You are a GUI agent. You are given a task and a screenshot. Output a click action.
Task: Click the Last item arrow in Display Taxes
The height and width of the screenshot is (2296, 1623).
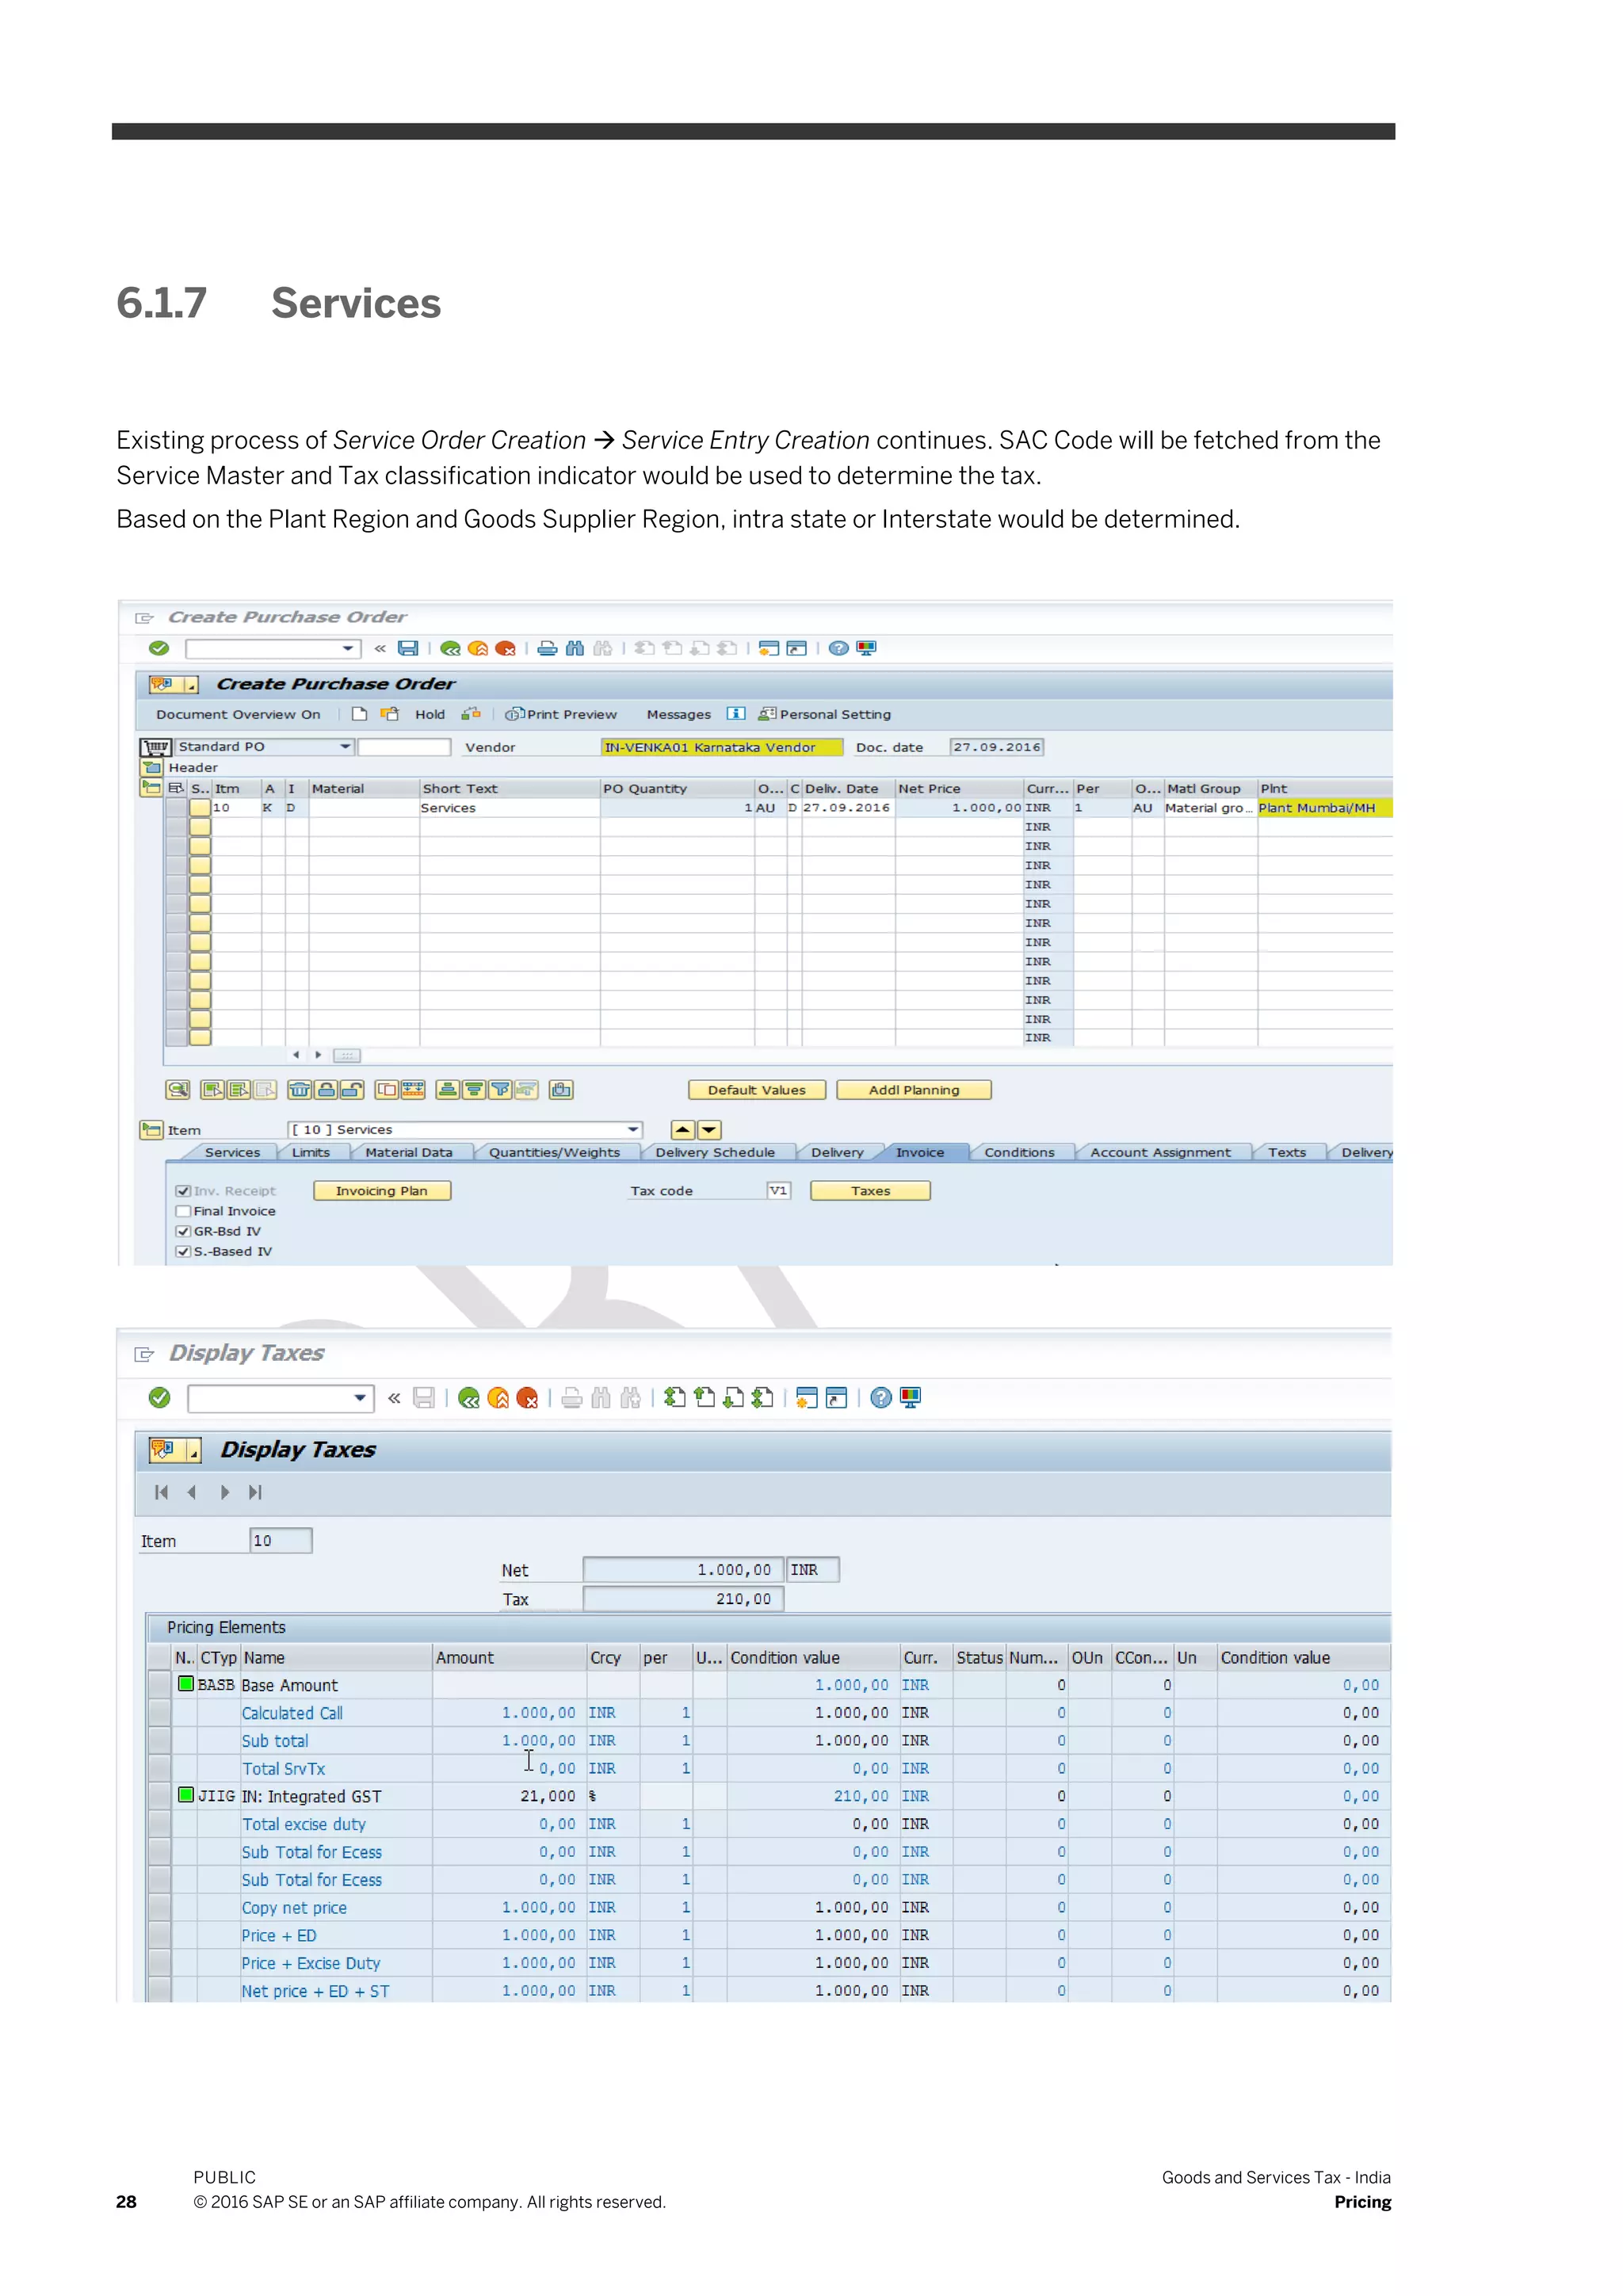click(255, 1492)
